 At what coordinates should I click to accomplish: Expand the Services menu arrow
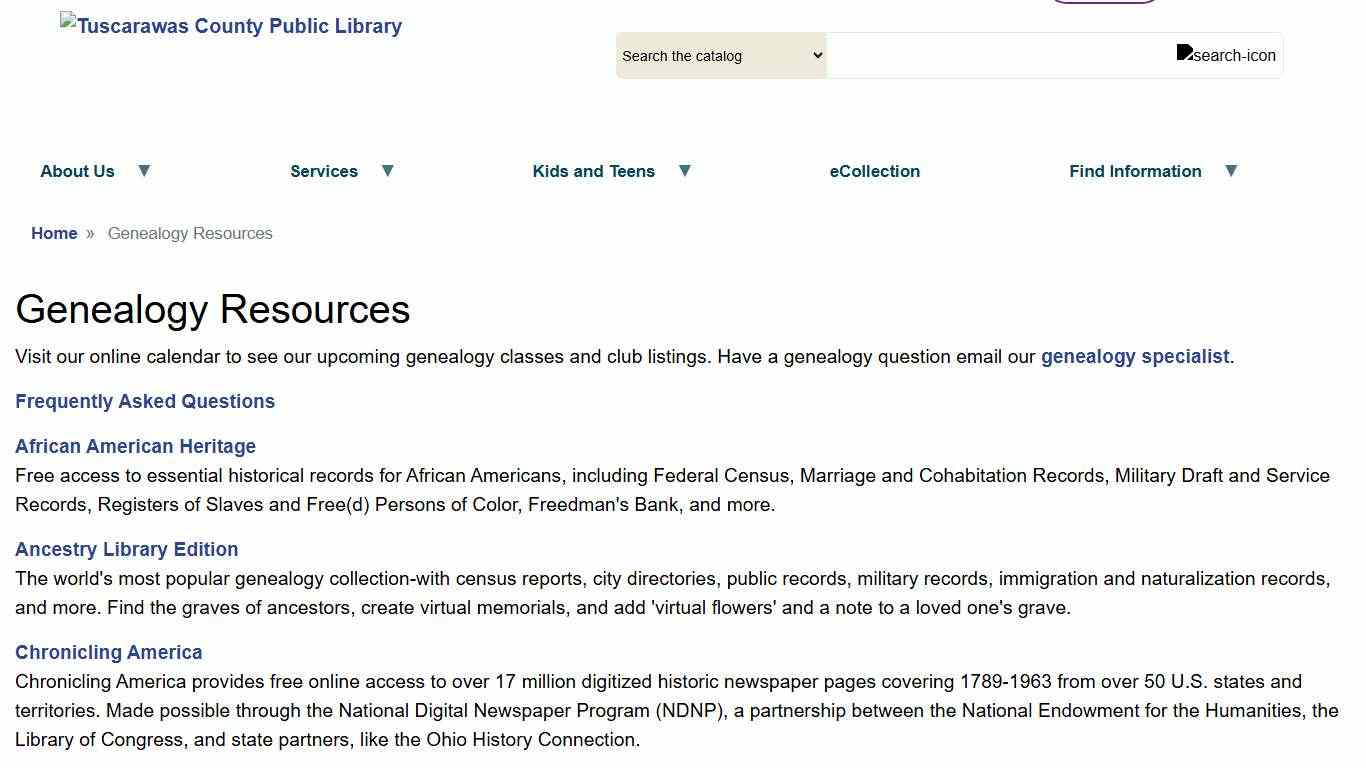pyautogui.click(x=387, y=171)
